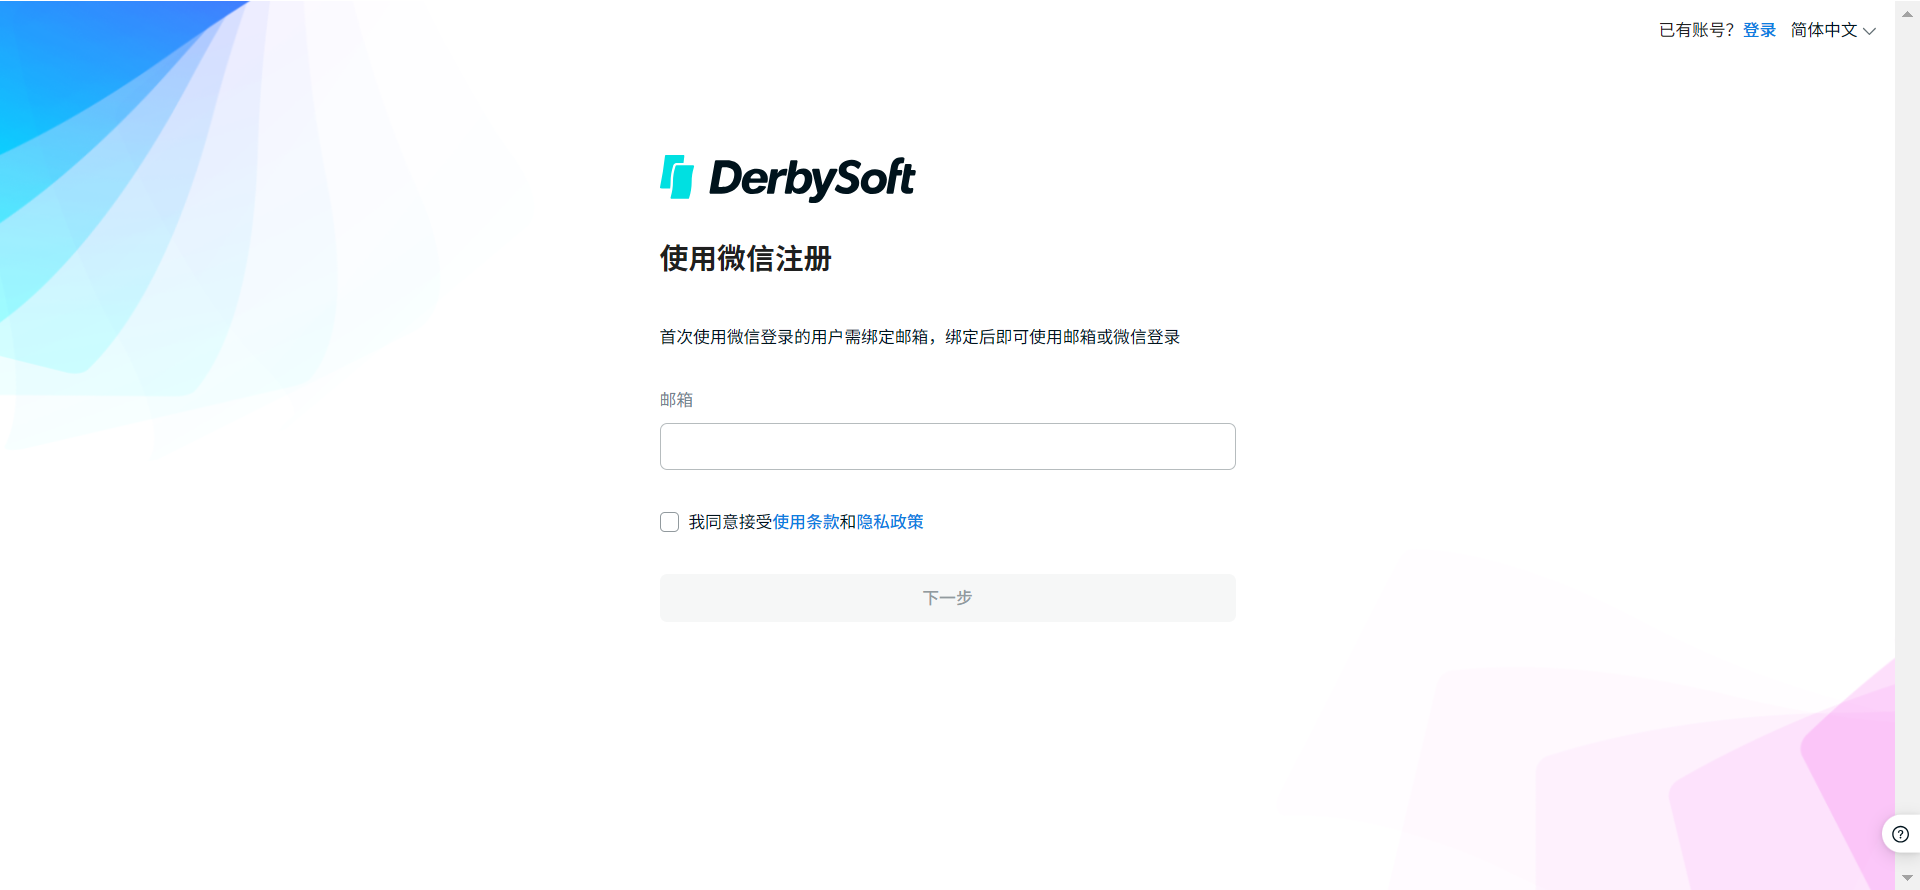Click the scrollbar down arrow

(x=1907, y=877)
